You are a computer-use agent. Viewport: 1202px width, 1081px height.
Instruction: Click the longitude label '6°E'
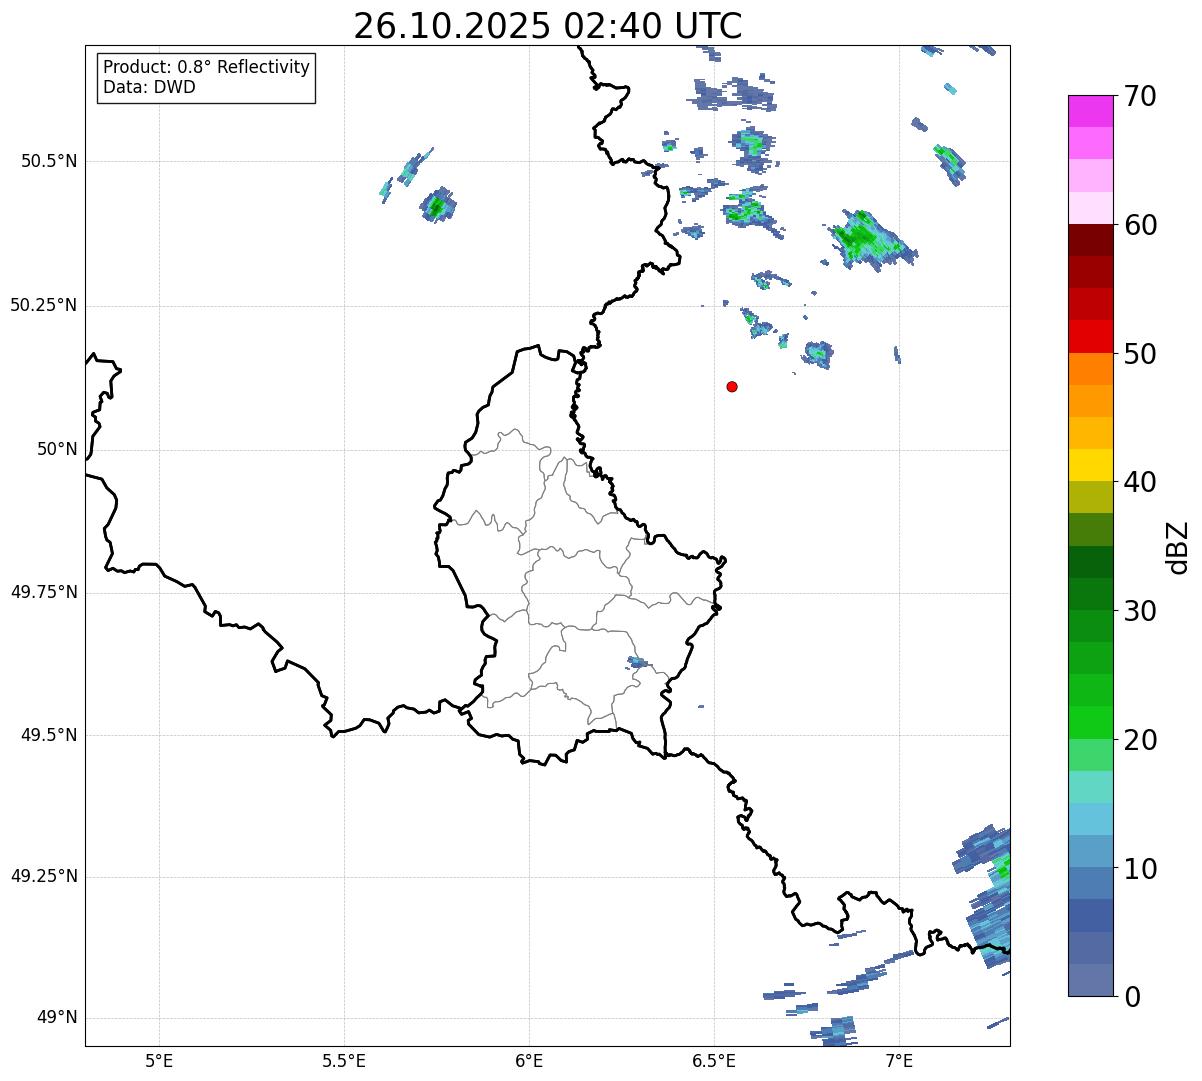529,1060
